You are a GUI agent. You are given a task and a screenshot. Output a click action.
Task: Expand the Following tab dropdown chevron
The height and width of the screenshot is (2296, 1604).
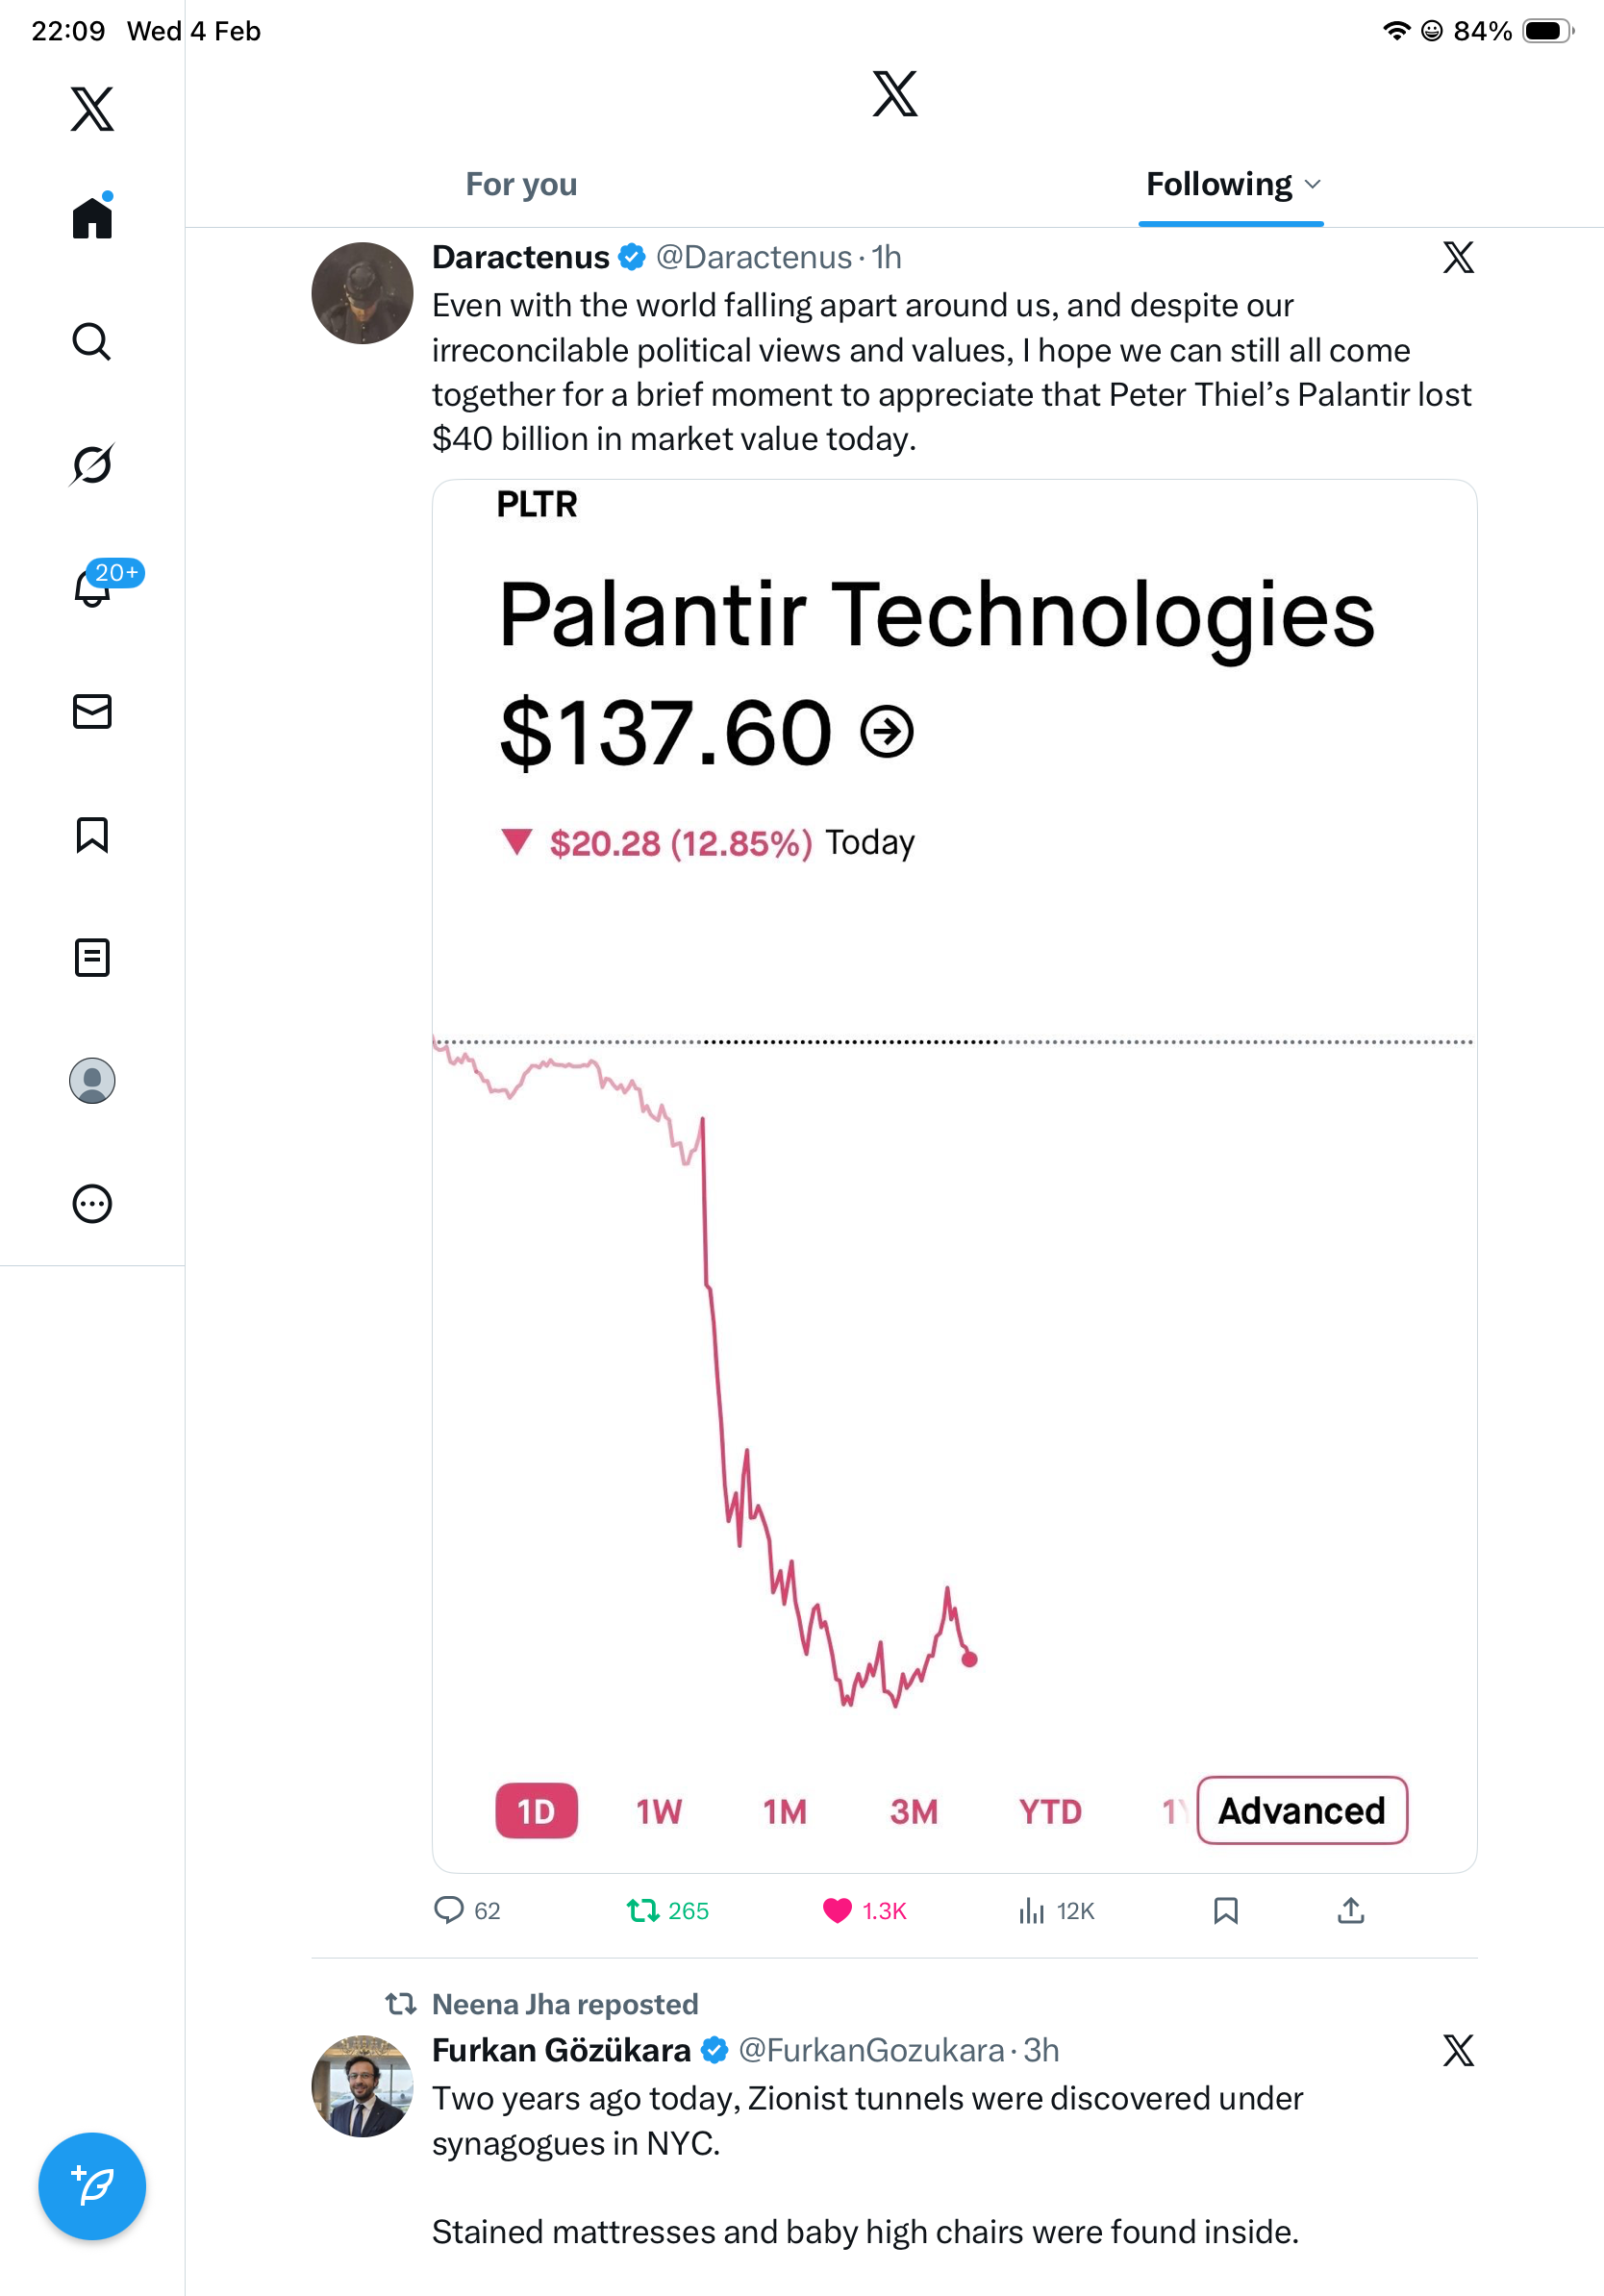click(1313, 184)
